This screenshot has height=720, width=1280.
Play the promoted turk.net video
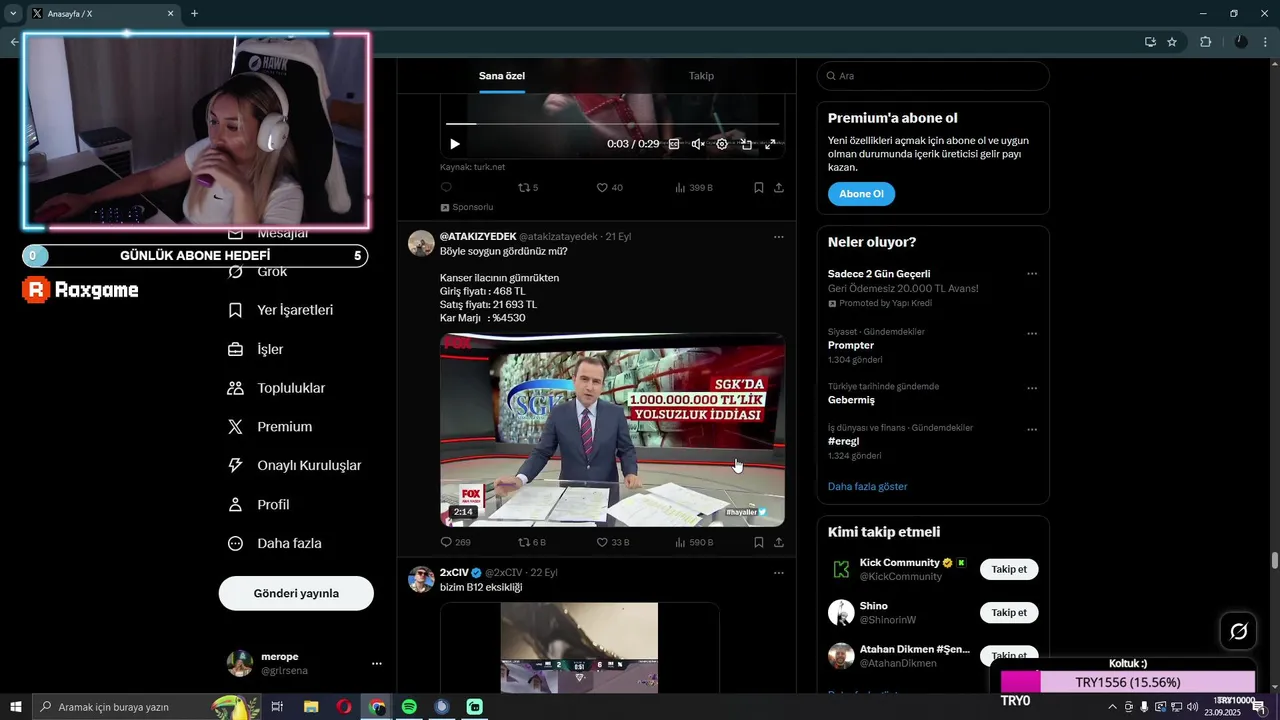tap(455, 144)
